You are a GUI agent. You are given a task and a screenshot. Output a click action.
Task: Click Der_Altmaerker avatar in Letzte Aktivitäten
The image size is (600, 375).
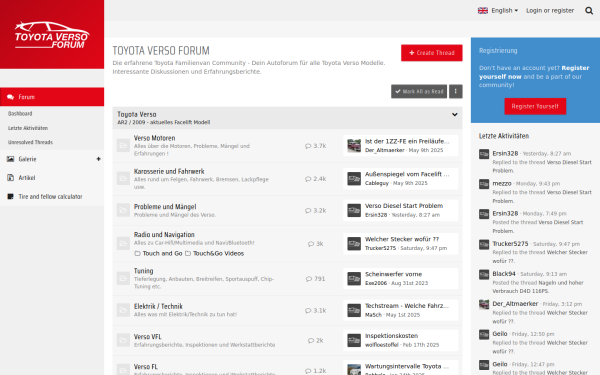pos(484,305)
